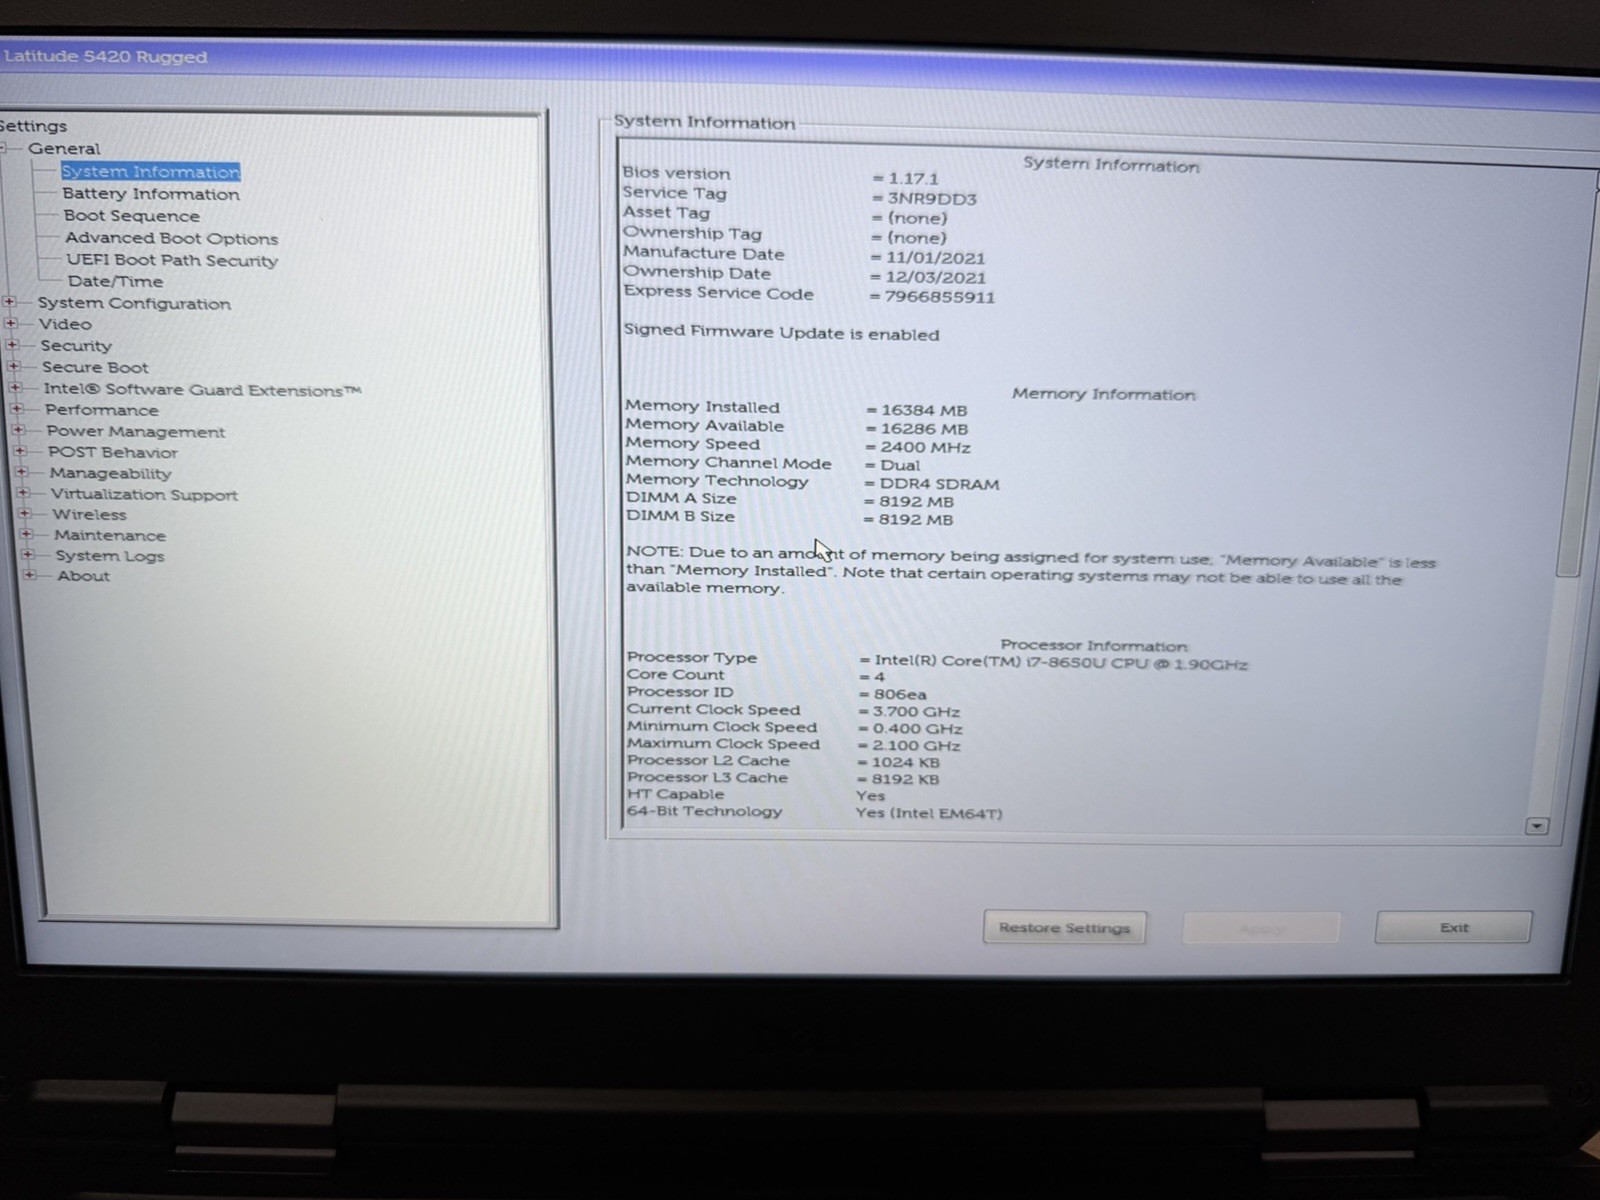The image size is (1600, 1200).
Task: Select System Configuration category
Action: tap(134, 304)
